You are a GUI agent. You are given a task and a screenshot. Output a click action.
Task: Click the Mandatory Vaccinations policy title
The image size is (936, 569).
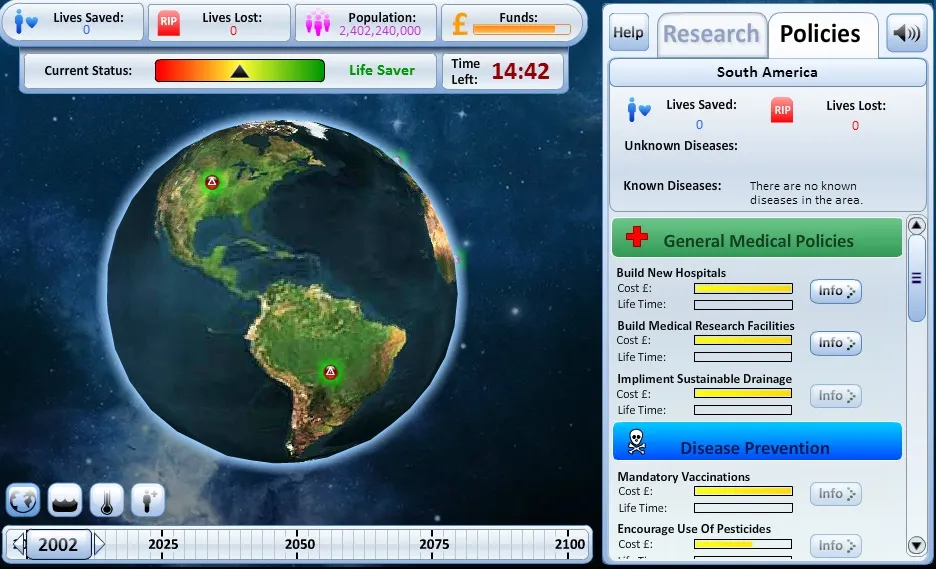click(x=683, y=476)
